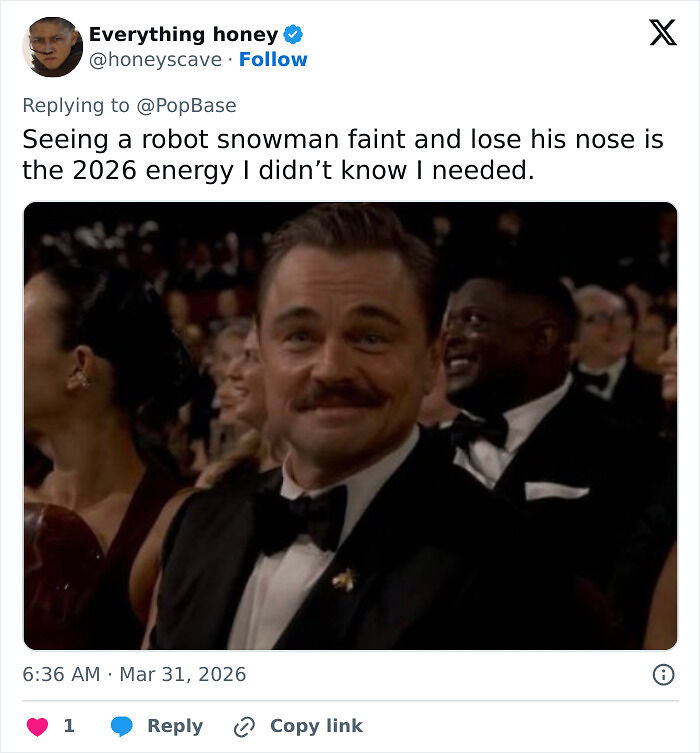This screenshot has width=700, height=753.
Task: Open the Everything honey display name
Action: tap(183, 34)
